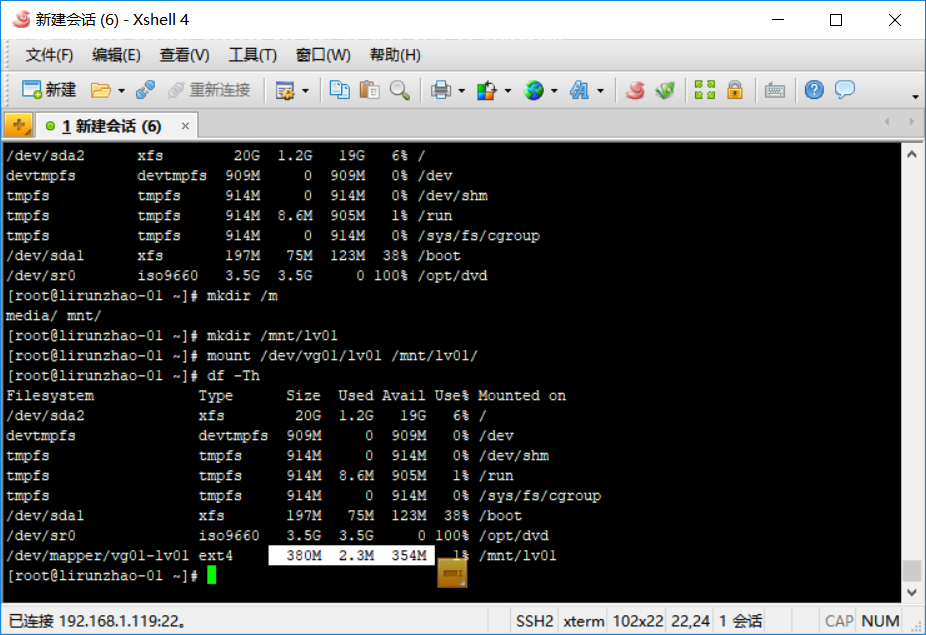
Task: Click the highlighted '380M' size value
Action: pos(304,555)
